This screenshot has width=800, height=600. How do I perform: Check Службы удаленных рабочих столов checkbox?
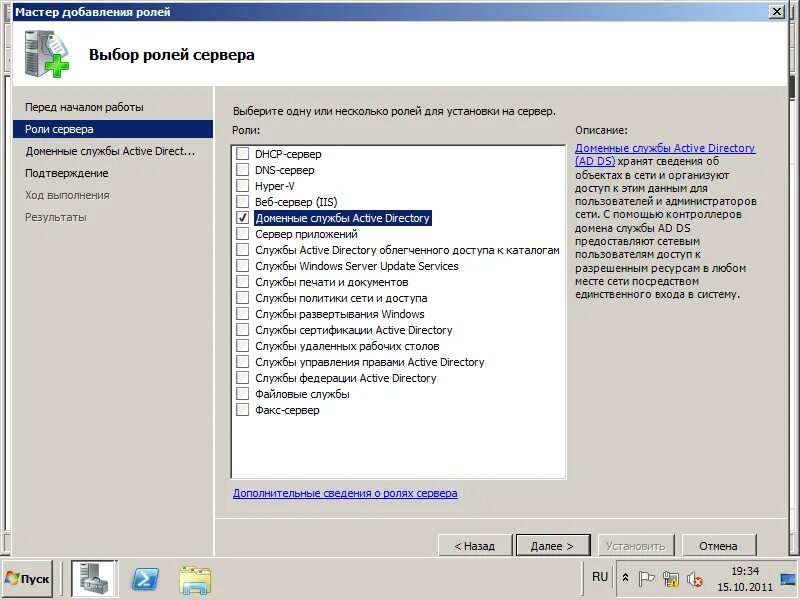242,346
